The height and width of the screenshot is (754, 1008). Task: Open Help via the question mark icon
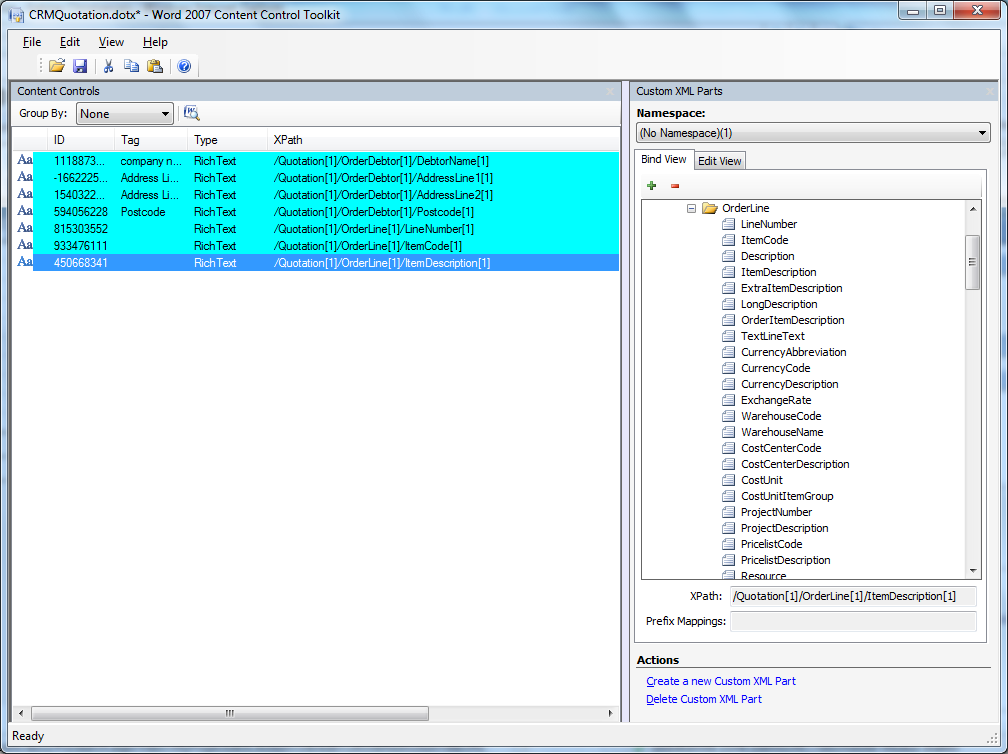click(x=184, y=66)
